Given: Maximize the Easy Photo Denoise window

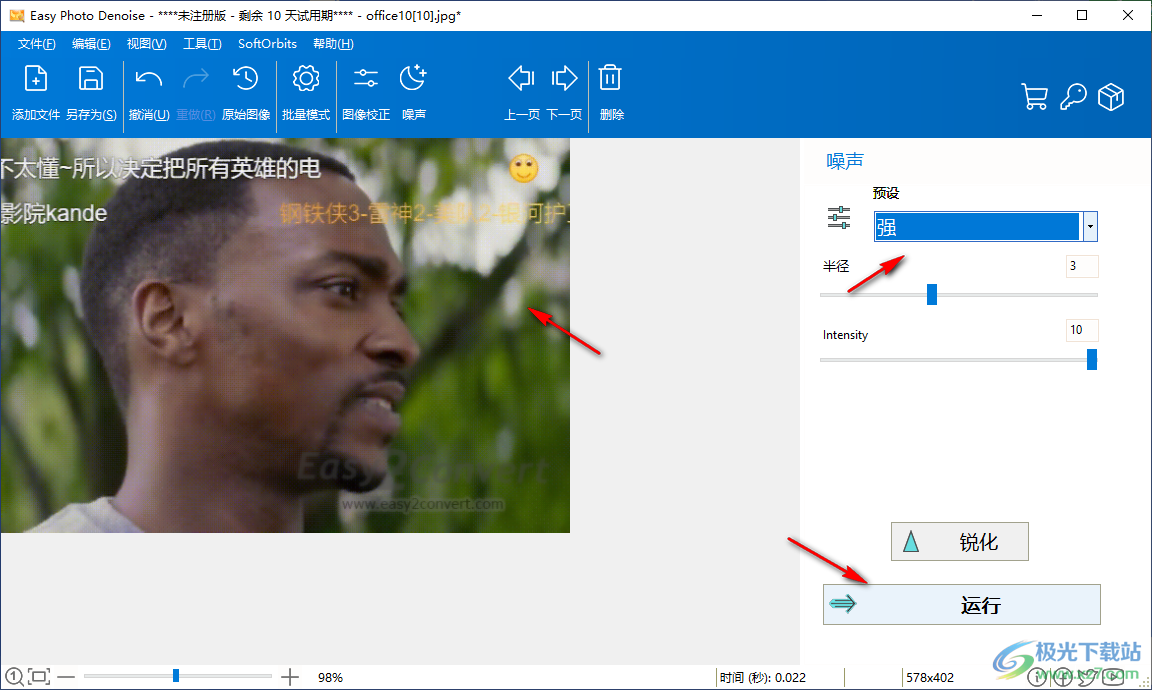Looking at the screenshot, I should pos(1082,15).
